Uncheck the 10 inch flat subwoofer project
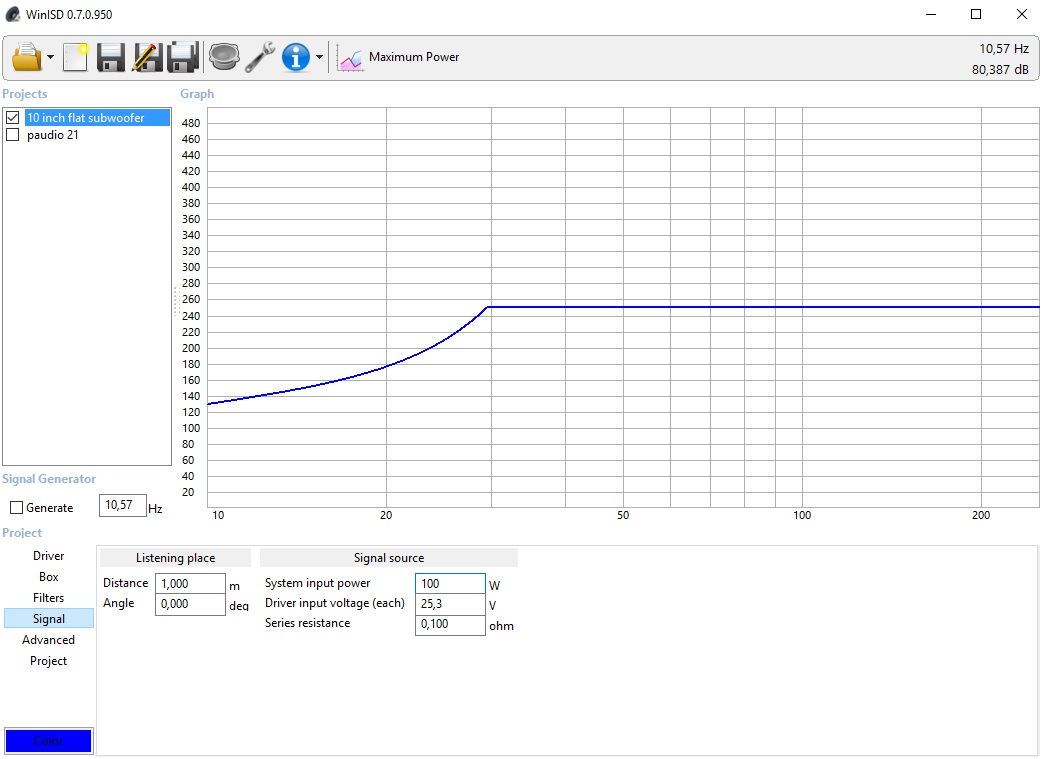Image resolution: width=1045 pixels, height=759 pixels. point(13,118)
